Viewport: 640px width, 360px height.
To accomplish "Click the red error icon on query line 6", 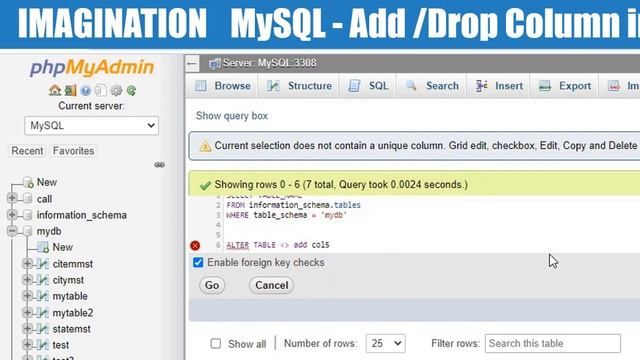I will (x=195, y=245).
